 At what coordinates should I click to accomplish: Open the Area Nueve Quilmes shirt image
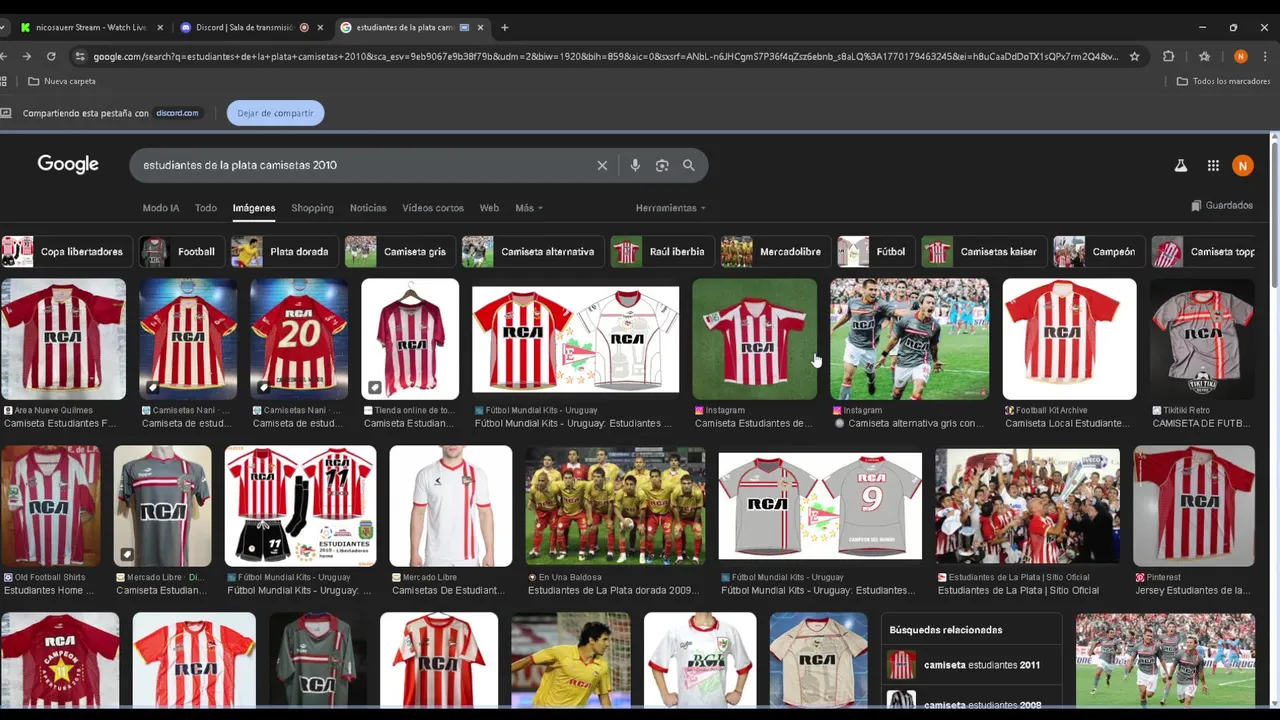point(63,339)
